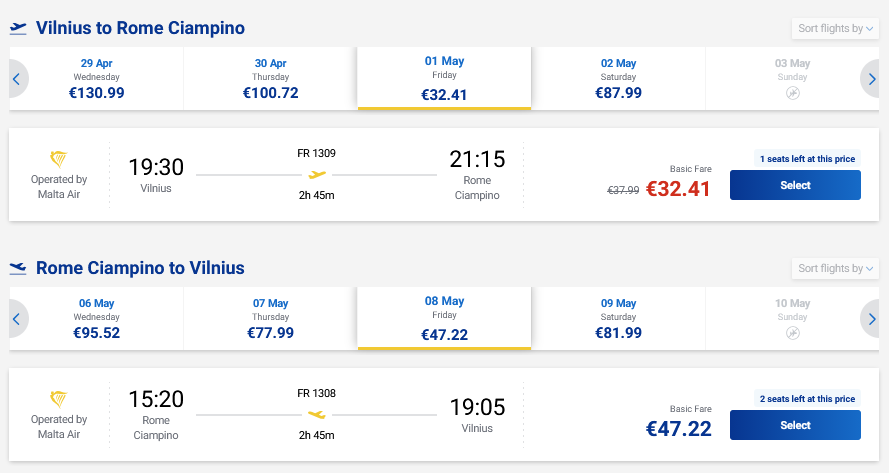Screen dimensions: 889x473
Task: Select 02 May Saturday €87.99 date tab
Action: pyautogui.click(x=617, y=78)
